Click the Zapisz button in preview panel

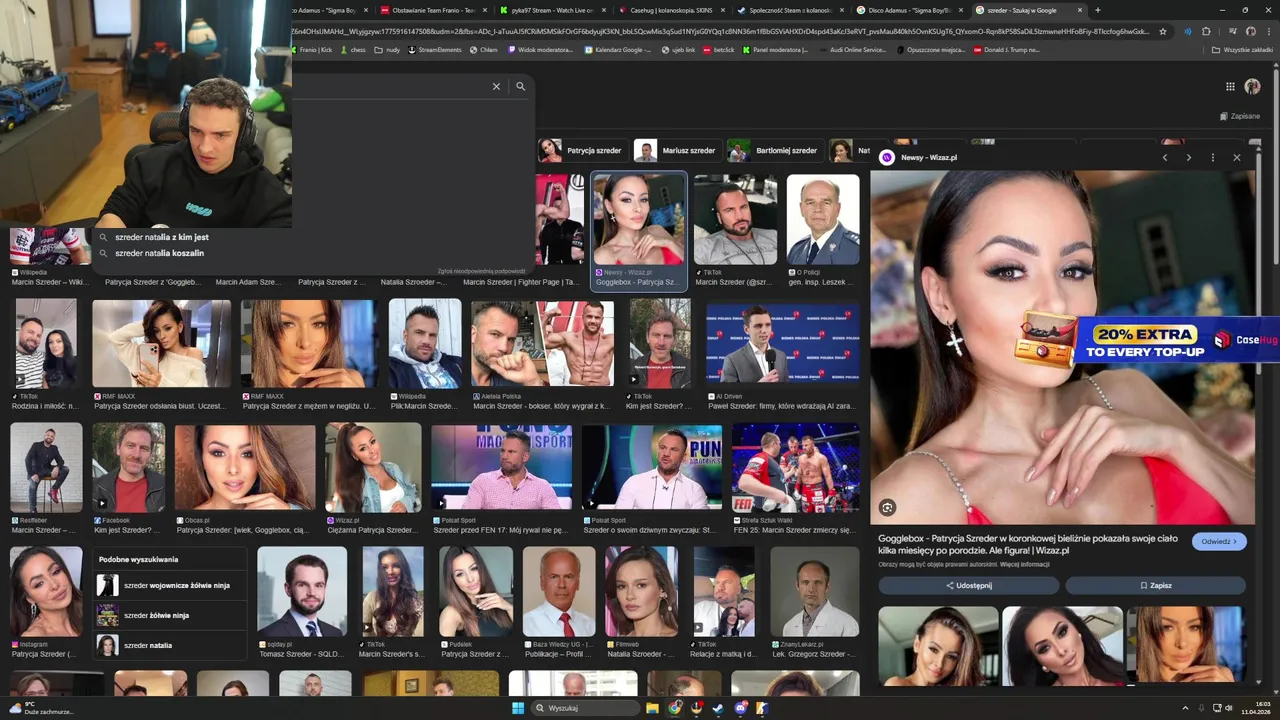(1155, 586)
